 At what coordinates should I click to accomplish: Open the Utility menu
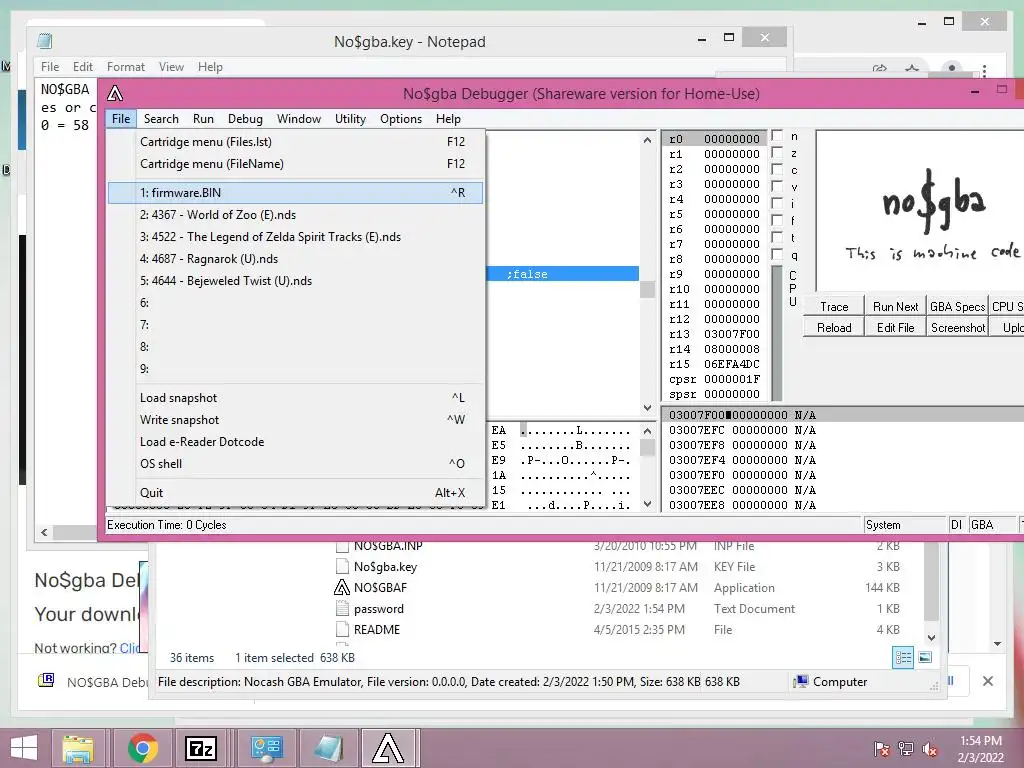tap(350, 119)
